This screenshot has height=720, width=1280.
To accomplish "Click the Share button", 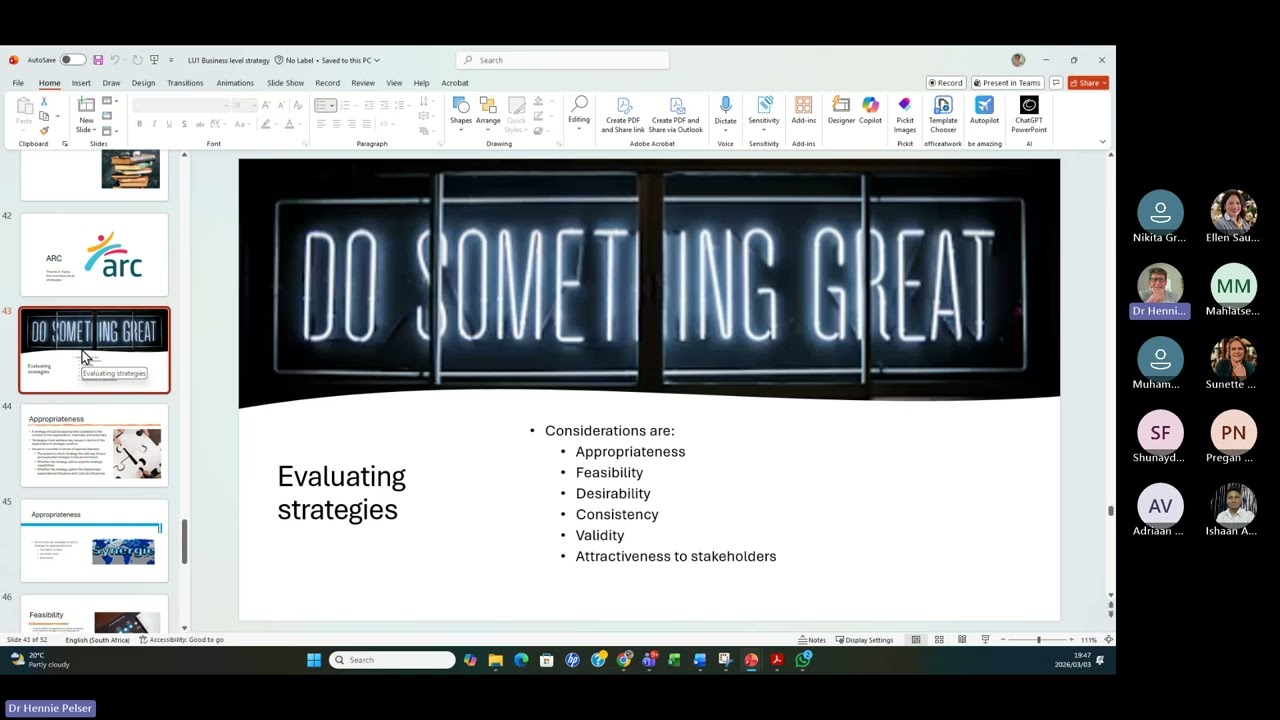I will pyautogui.click(x=1088, y=83).
